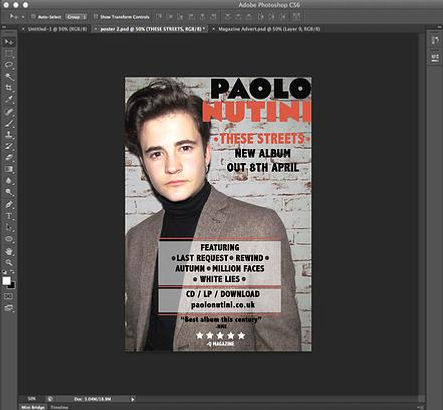Open the status bar info arrow menu
The image size is (443, 410).
[x=133, y=399]
